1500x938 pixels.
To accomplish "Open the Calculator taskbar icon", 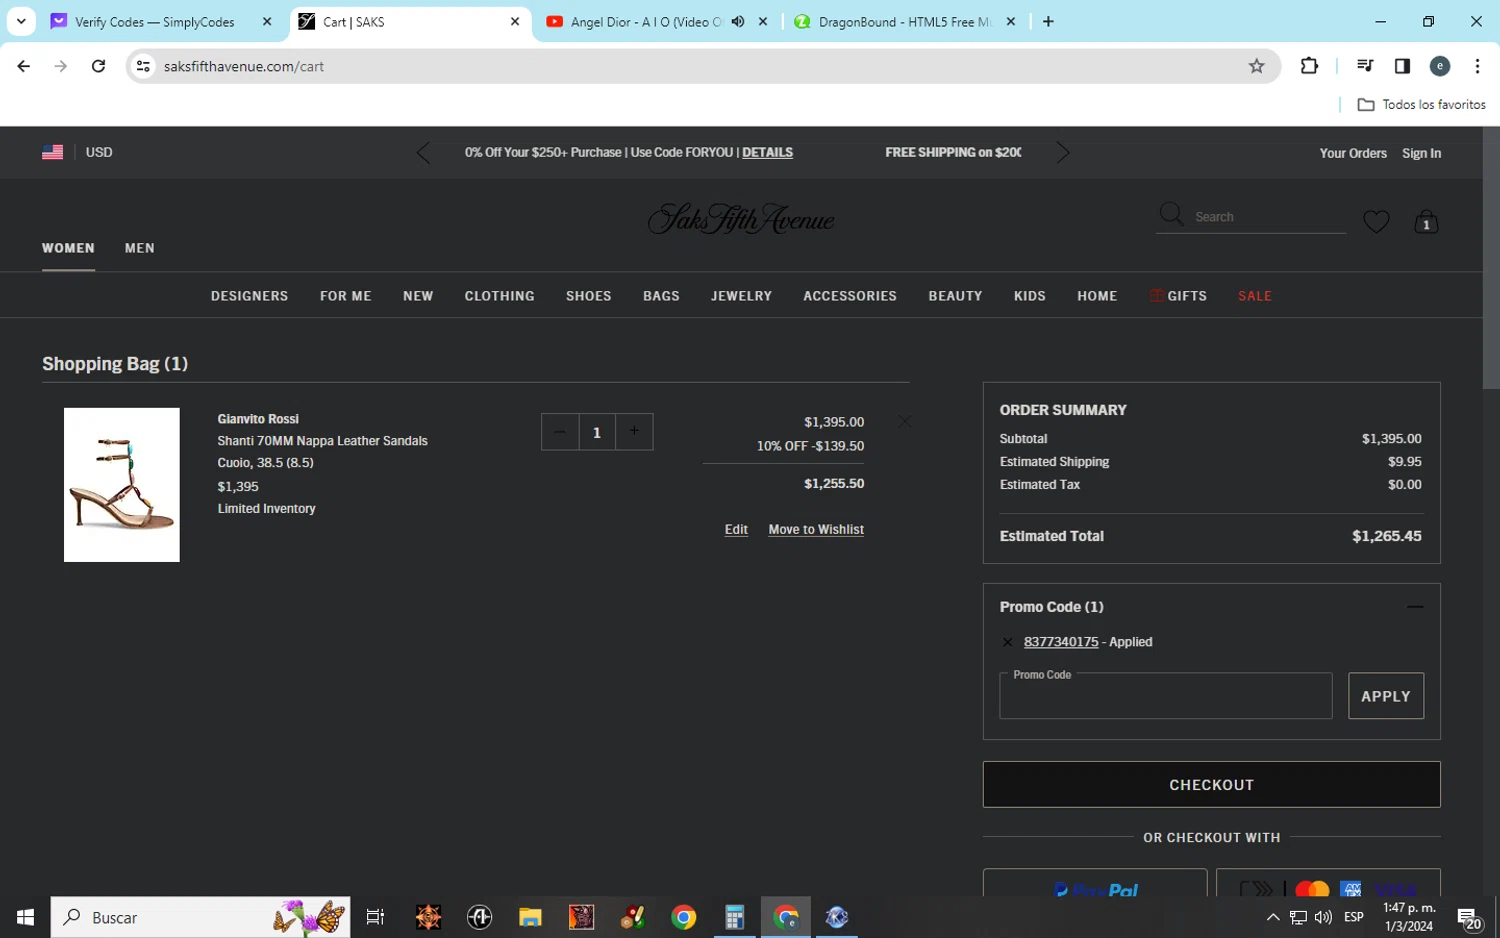I will coord(735,917).
